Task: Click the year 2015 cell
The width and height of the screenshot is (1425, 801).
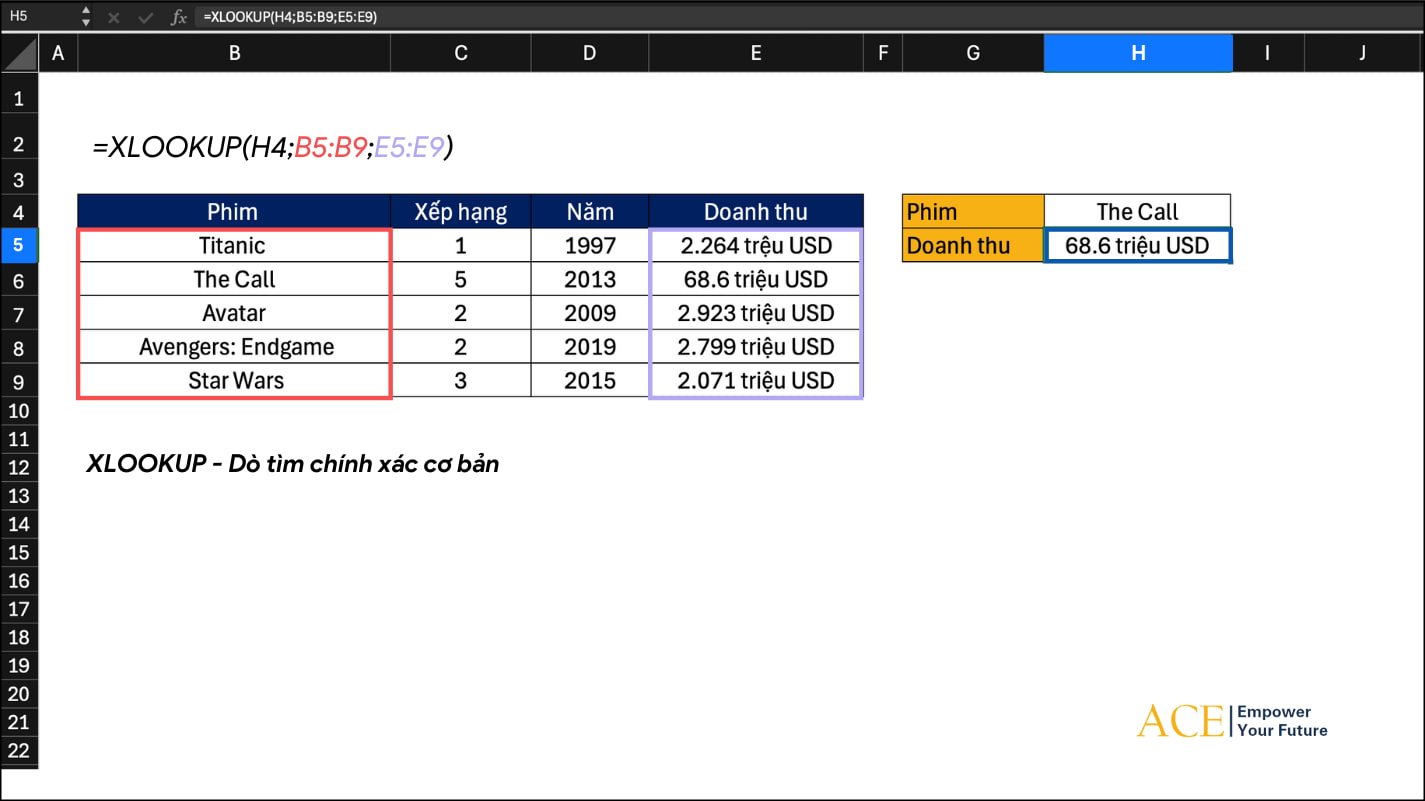Action: (x=589, y=381)
